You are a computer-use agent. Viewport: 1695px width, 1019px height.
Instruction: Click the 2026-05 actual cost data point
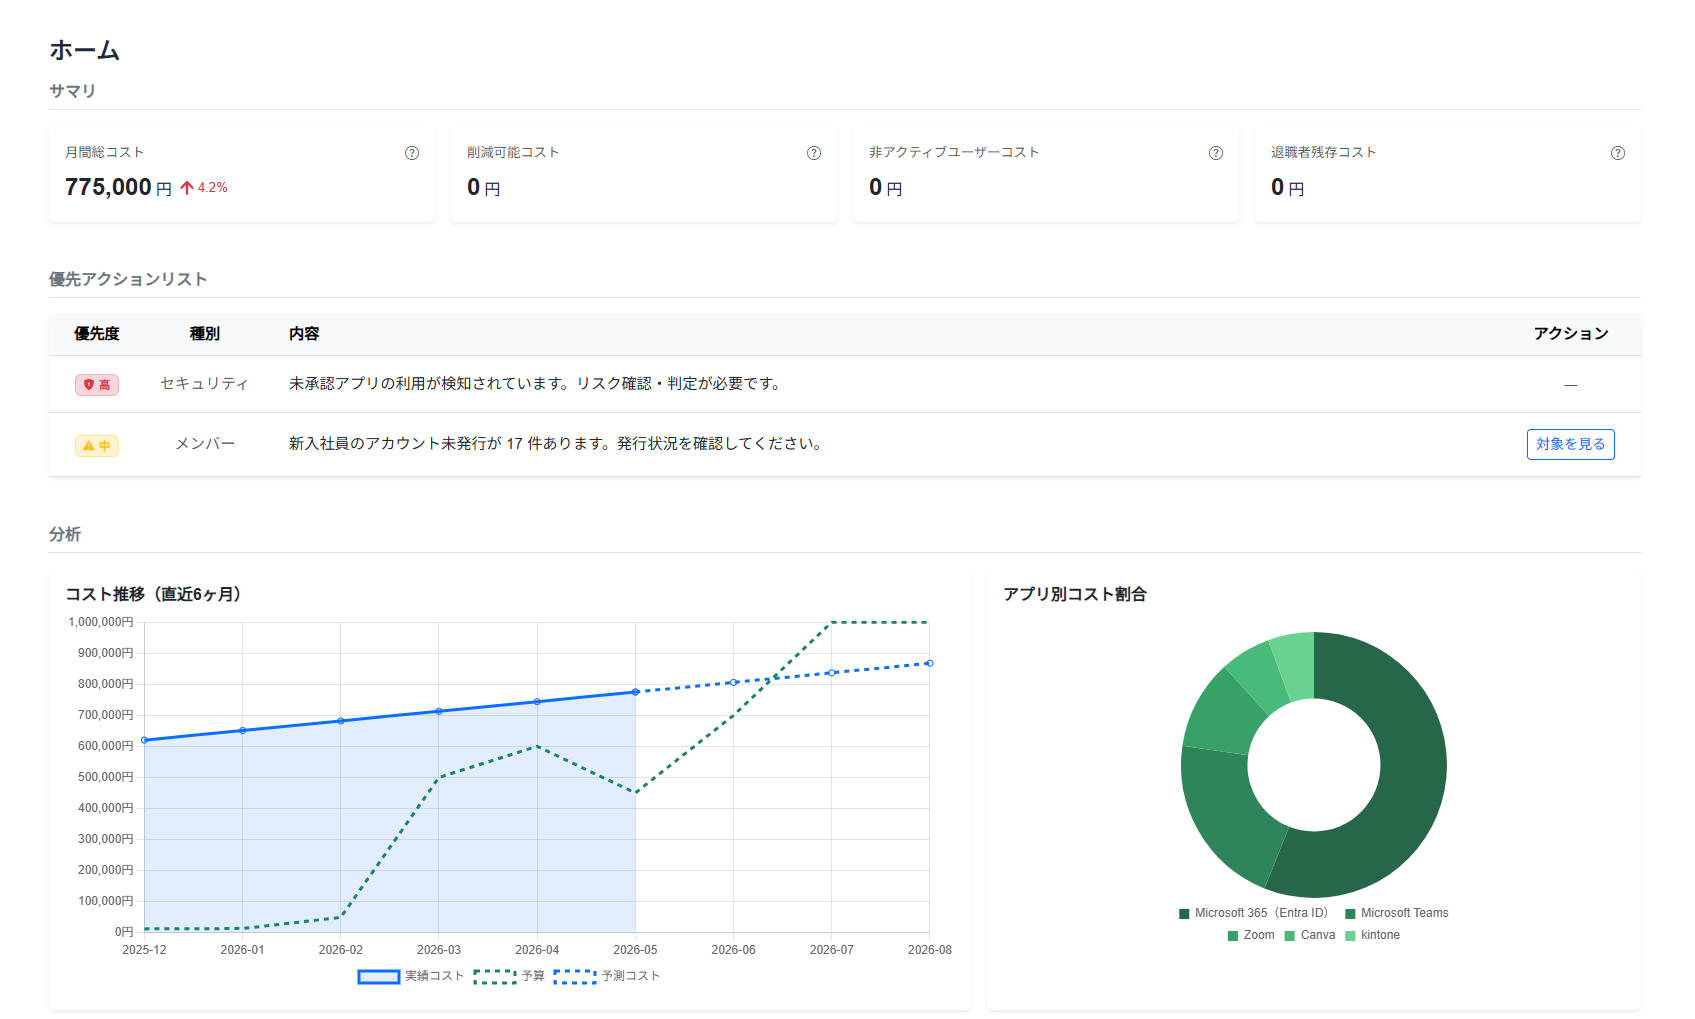click(x=635, y=692)
